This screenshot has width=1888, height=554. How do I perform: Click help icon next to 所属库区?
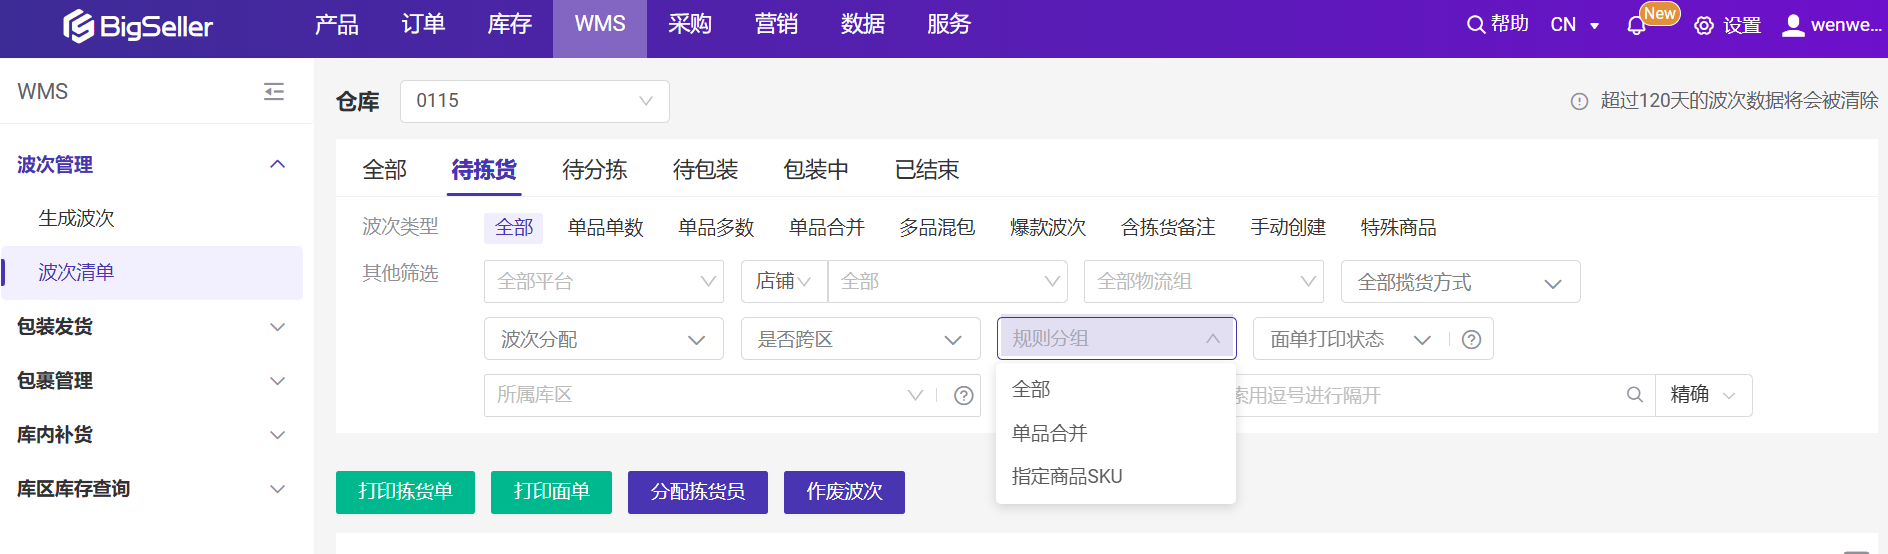964,396
